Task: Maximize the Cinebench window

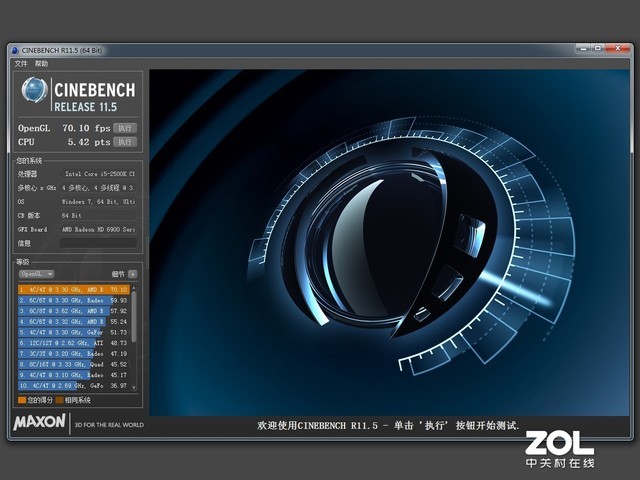Action: click(x=598, y=49)
